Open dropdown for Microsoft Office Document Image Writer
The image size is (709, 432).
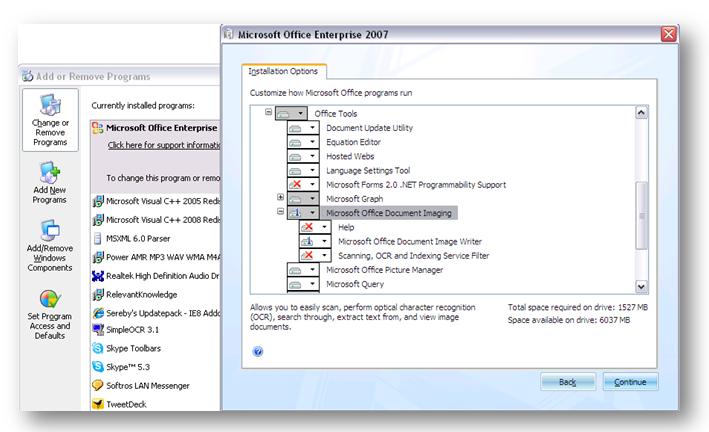[315, 242]
